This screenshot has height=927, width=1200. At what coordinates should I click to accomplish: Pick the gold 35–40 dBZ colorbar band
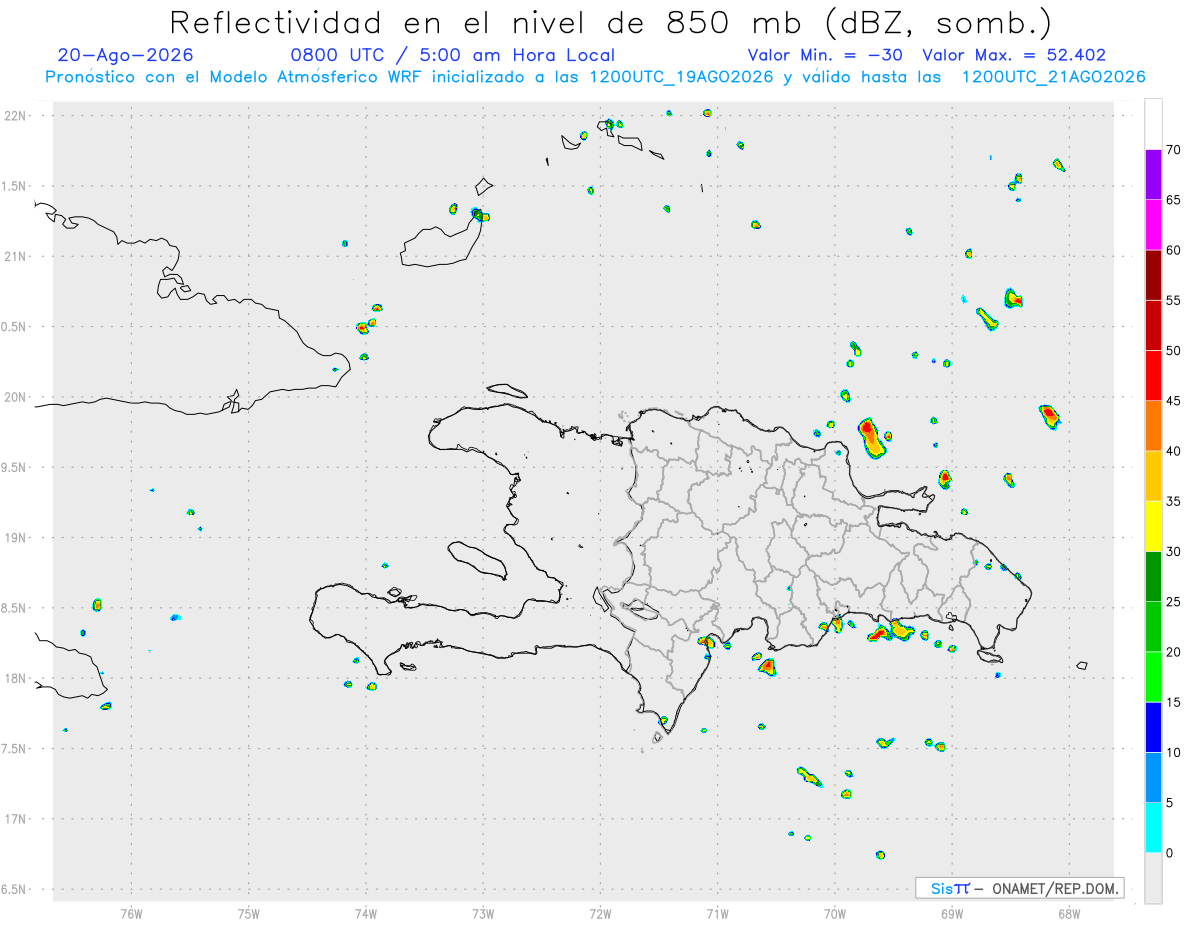[1153, 476]
